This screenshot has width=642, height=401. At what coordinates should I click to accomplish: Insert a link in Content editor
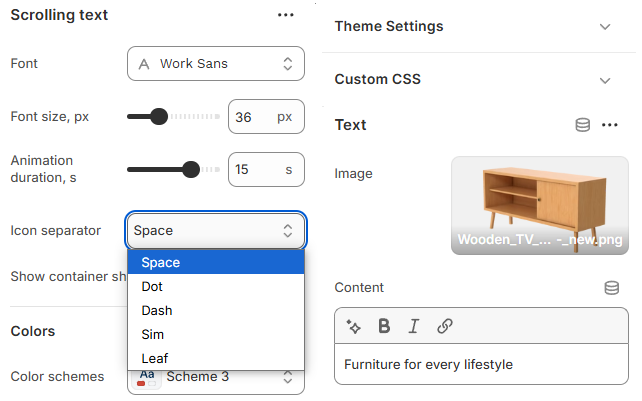444,326
